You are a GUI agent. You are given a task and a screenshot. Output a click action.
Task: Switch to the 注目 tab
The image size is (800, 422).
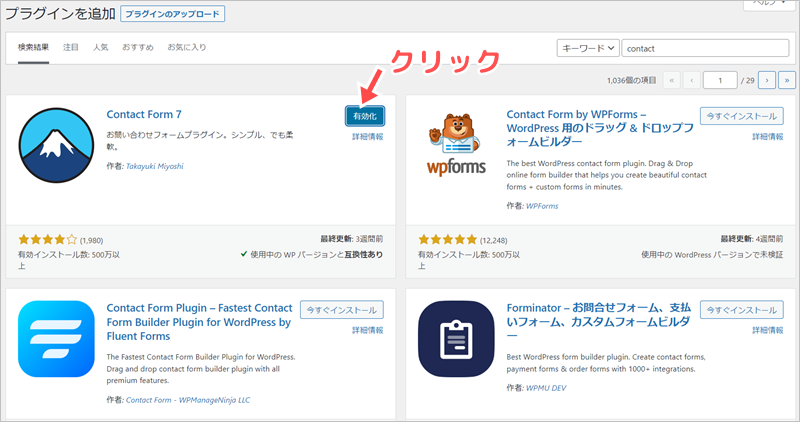pos(71,47)
